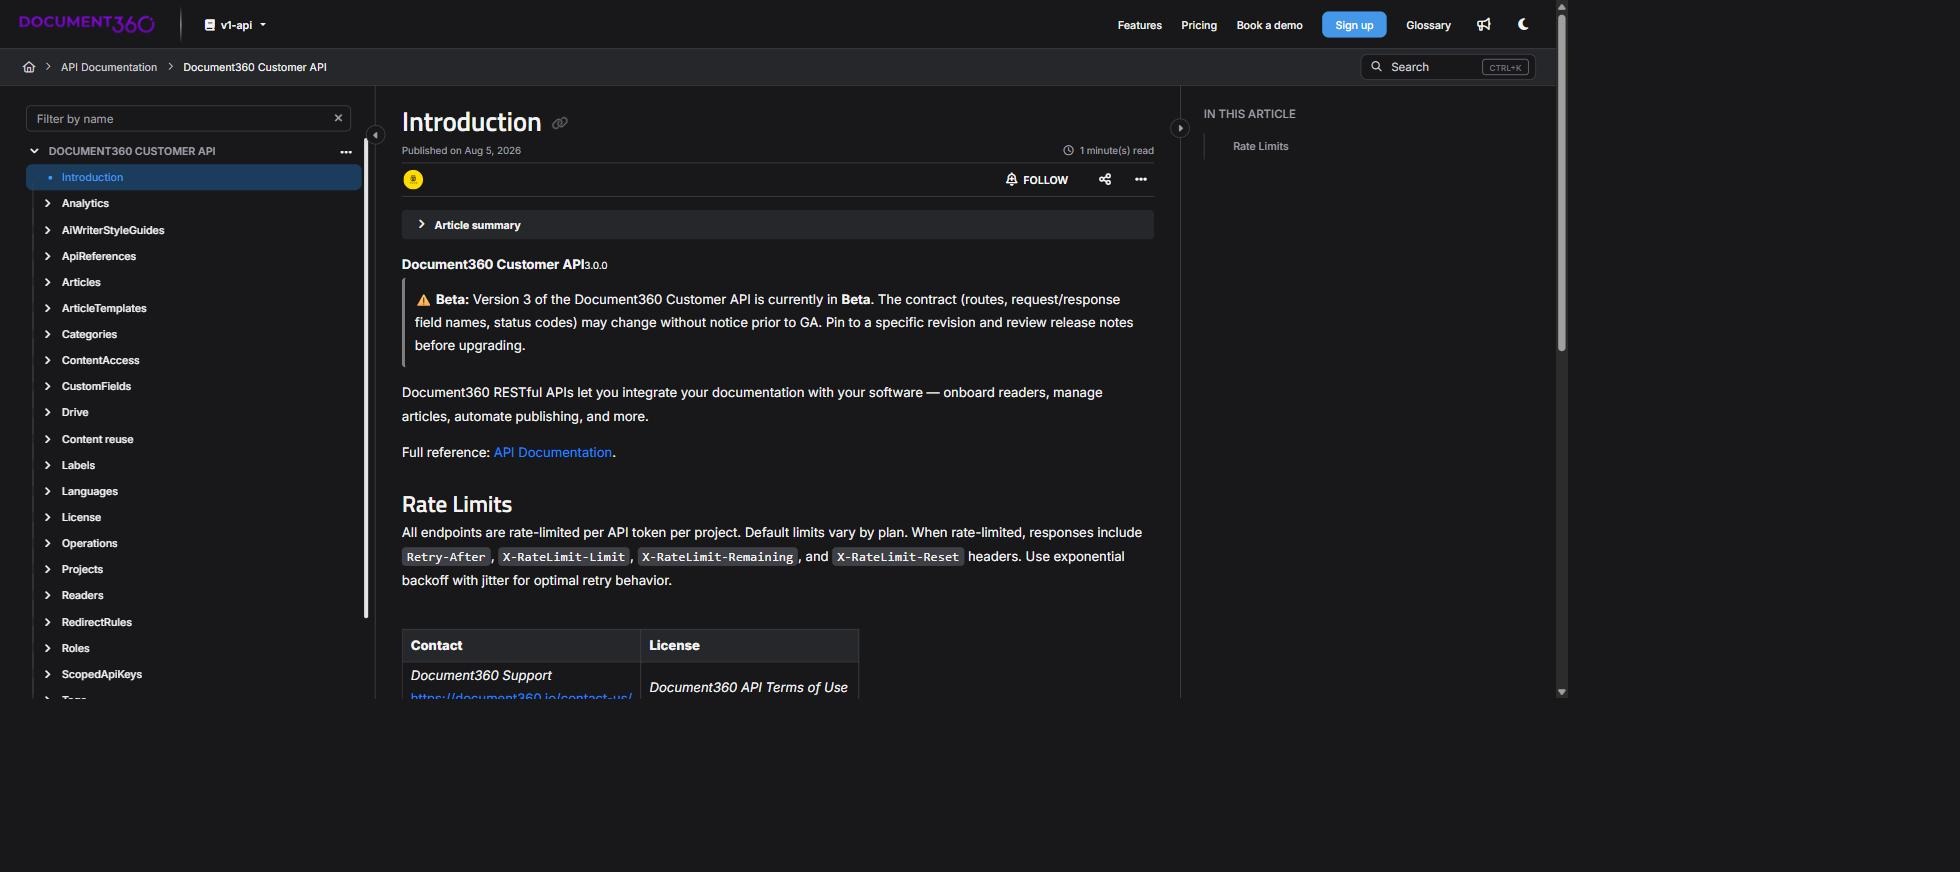Open more options for Customer API category
This screenshot has height=872, width=1960.
345,152
